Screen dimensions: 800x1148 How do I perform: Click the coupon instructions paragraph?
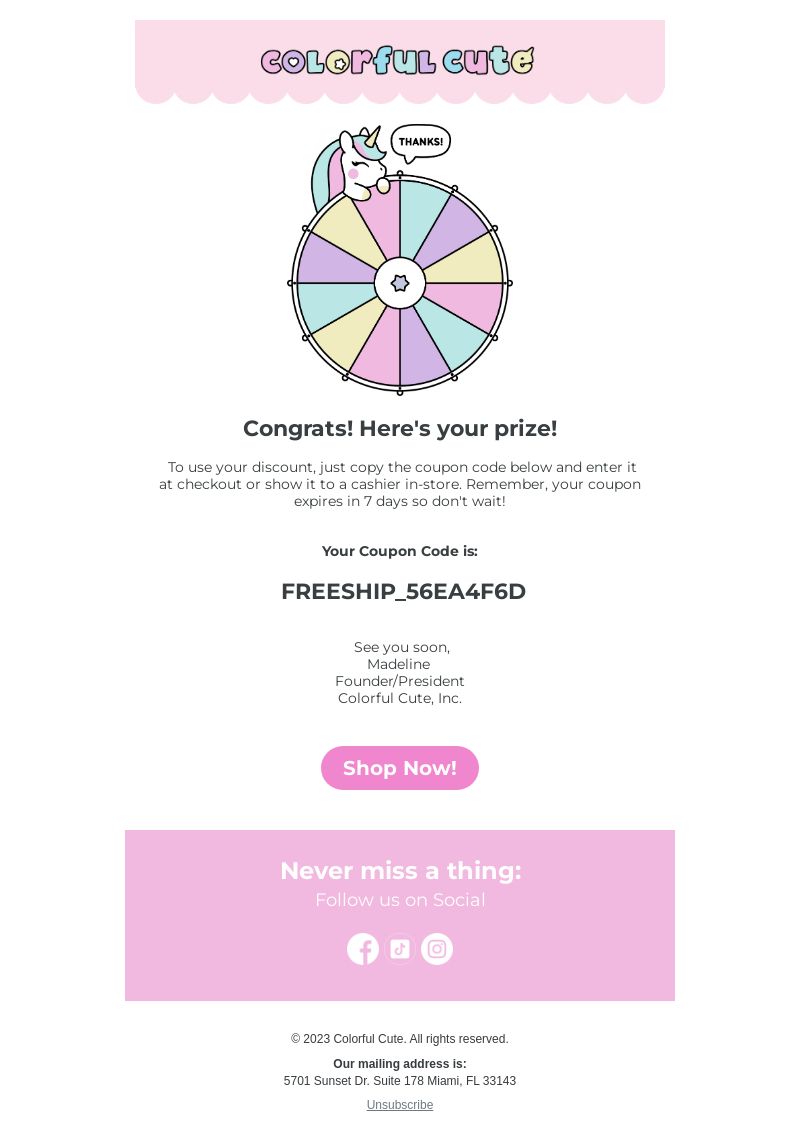(400, 484)
